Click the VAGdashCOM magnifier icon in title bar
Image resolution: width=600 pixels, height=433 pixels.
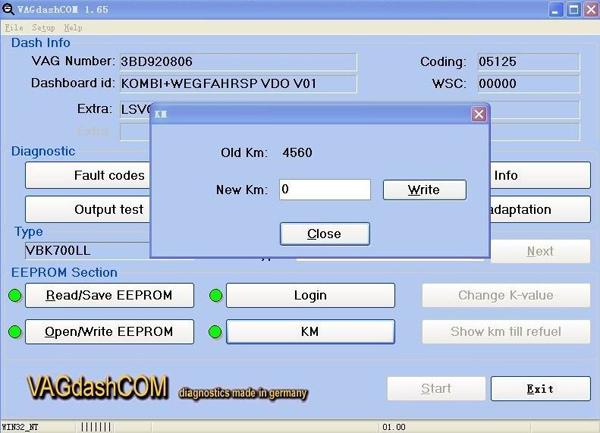[9, 9]
